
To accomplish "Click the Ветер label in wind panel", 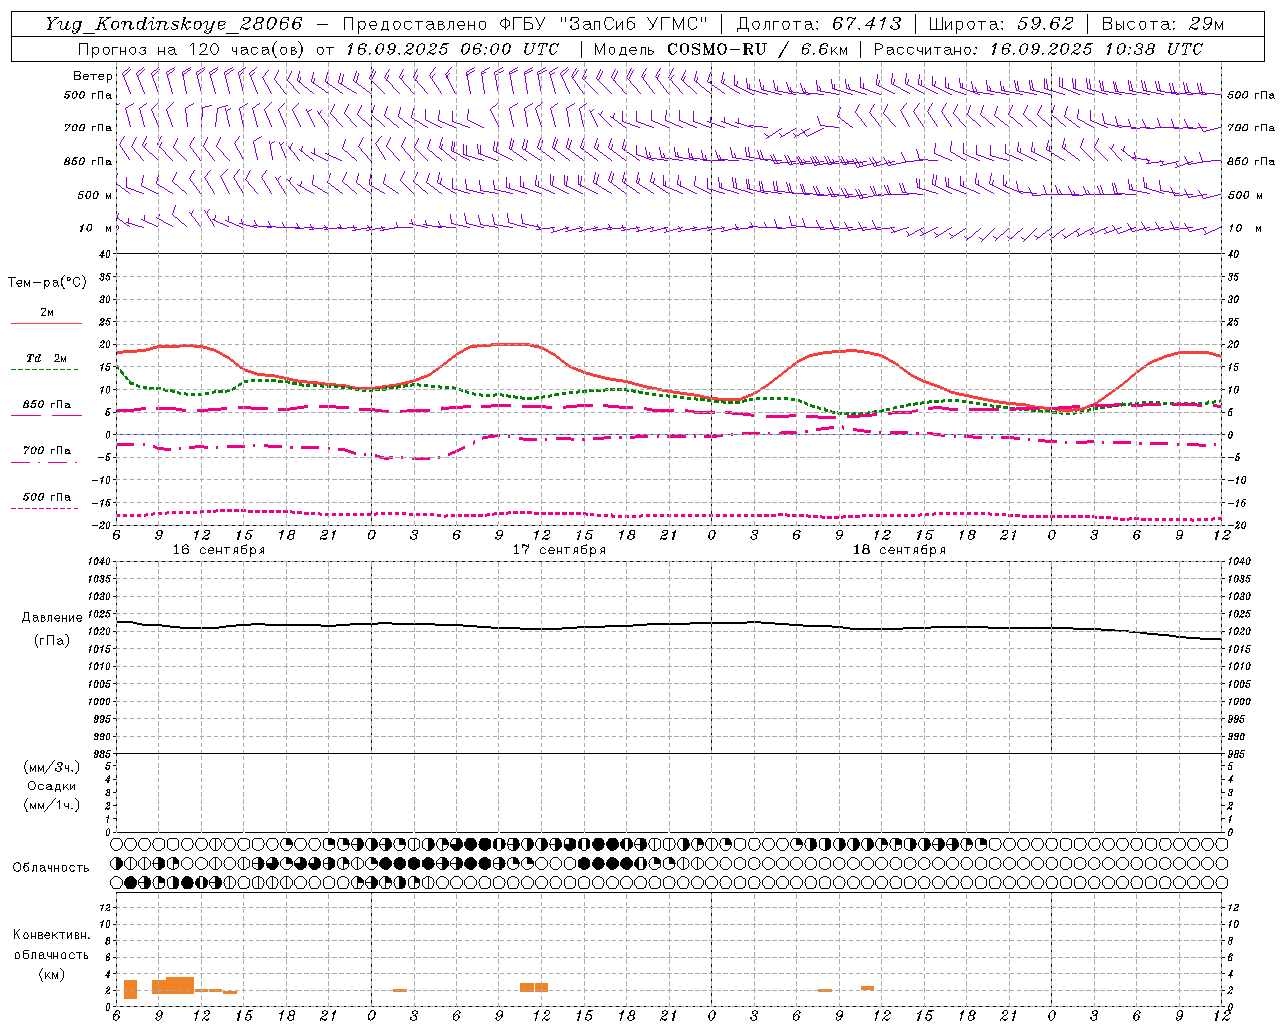I will pos(92,76).
